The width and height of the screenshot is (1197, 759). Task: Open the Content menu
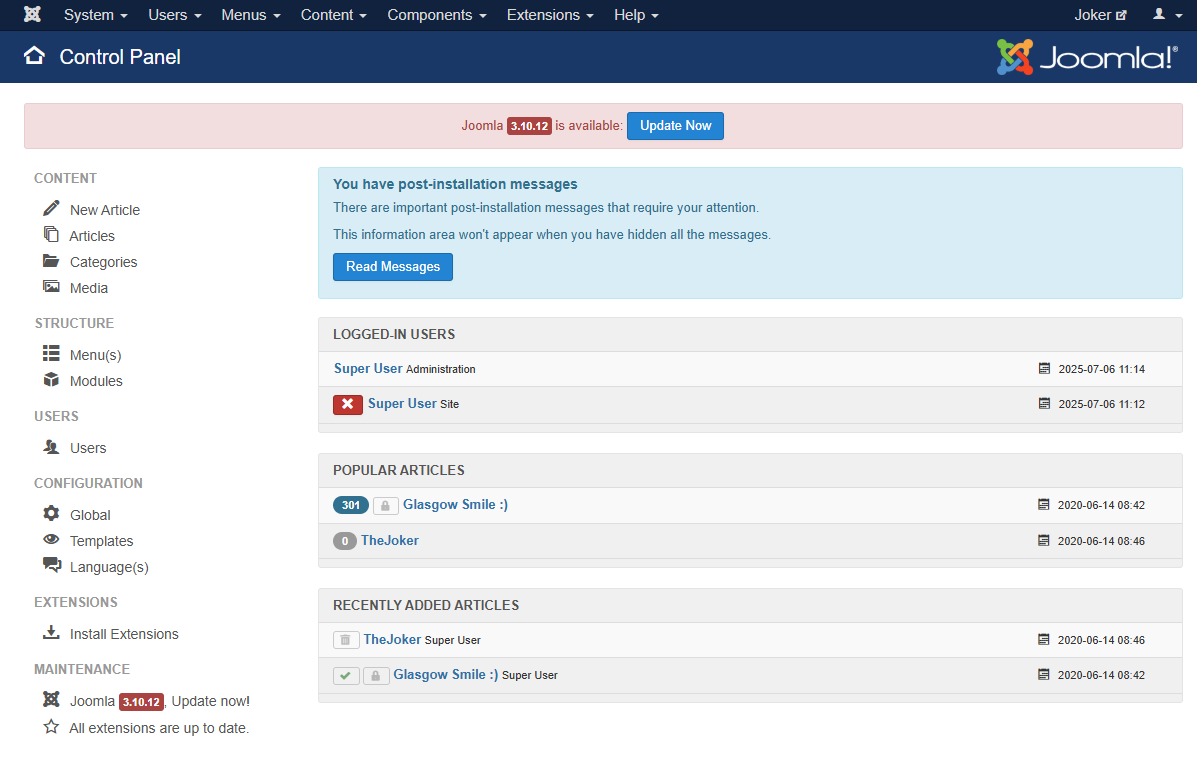[333, 15]
